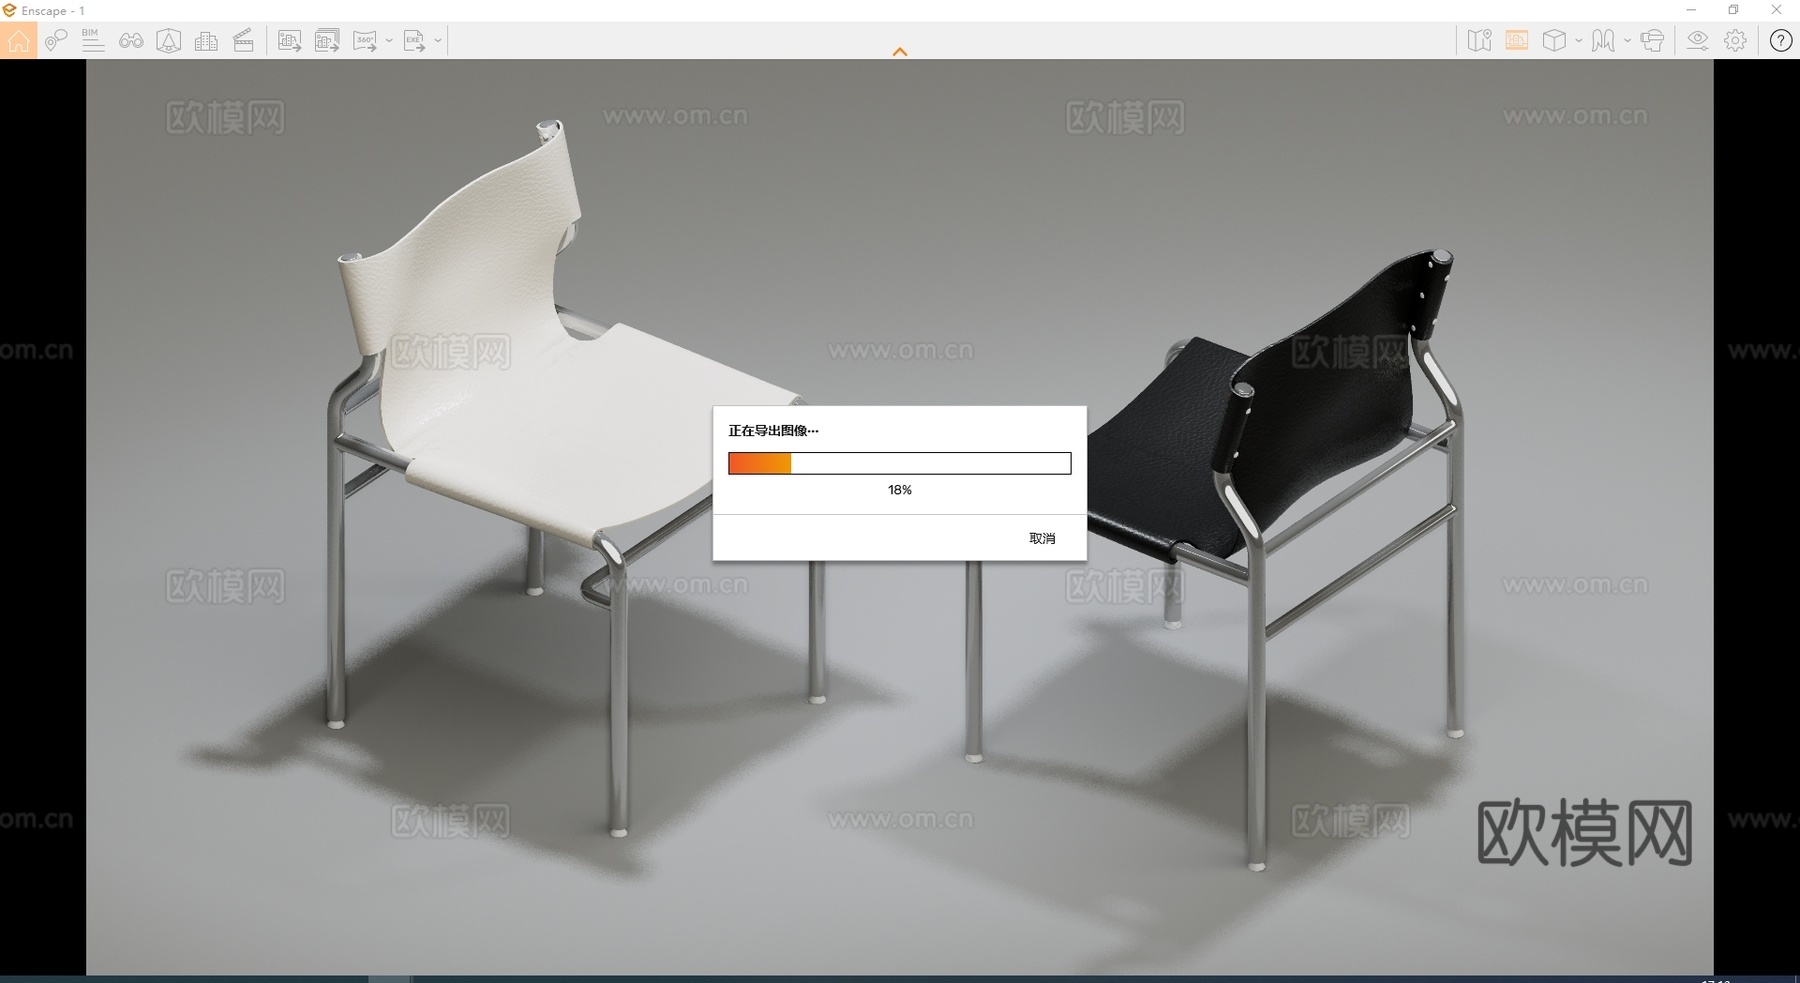Open general settings gear icon
1800x983 pixels.
click(1736, 41)
